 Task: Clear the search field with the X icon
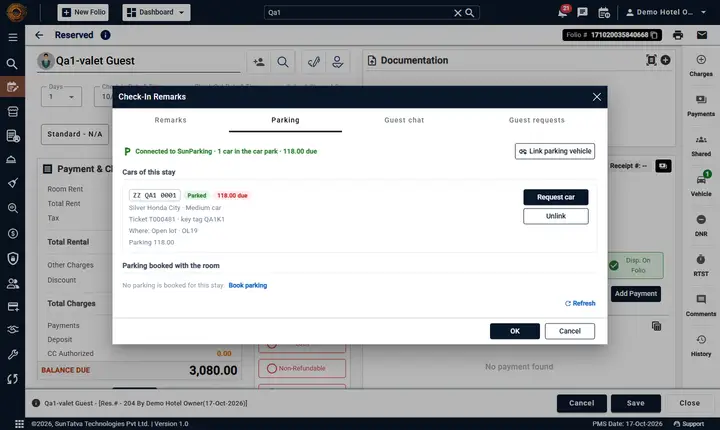(457, 13)
